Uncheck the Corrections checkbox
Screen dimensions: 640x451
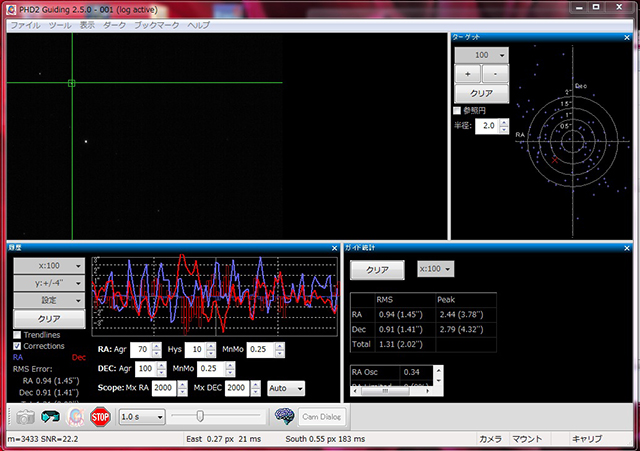[17, 346]
